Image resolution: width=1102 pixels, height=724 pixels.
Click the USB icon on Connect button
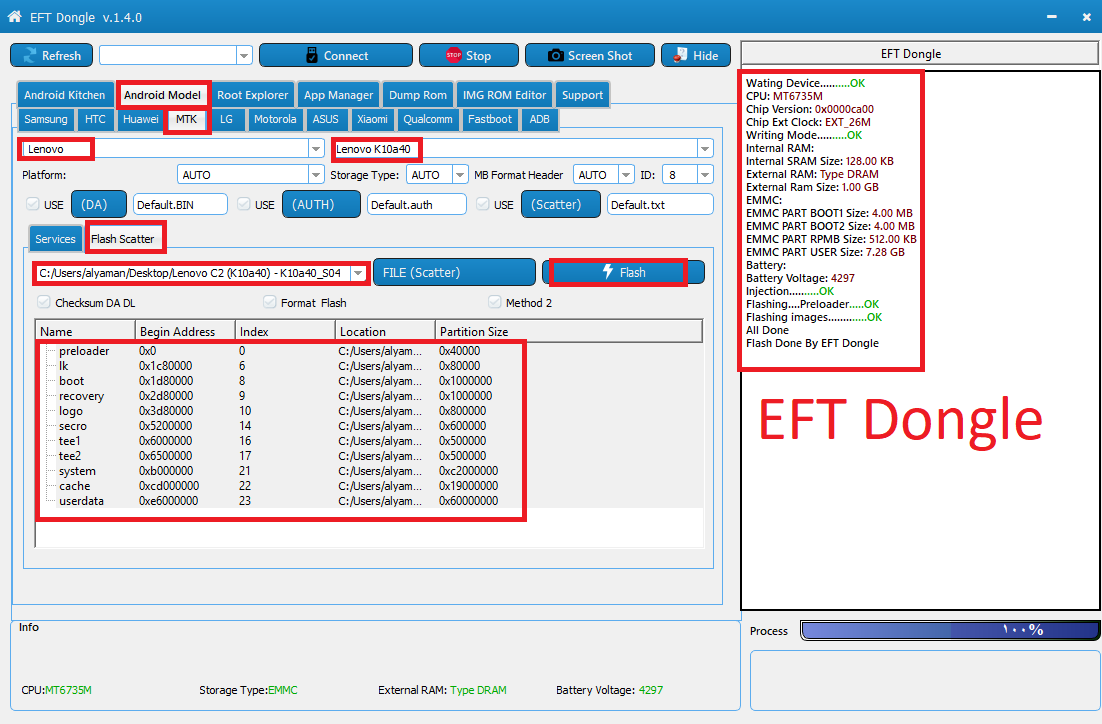point(312,56)
